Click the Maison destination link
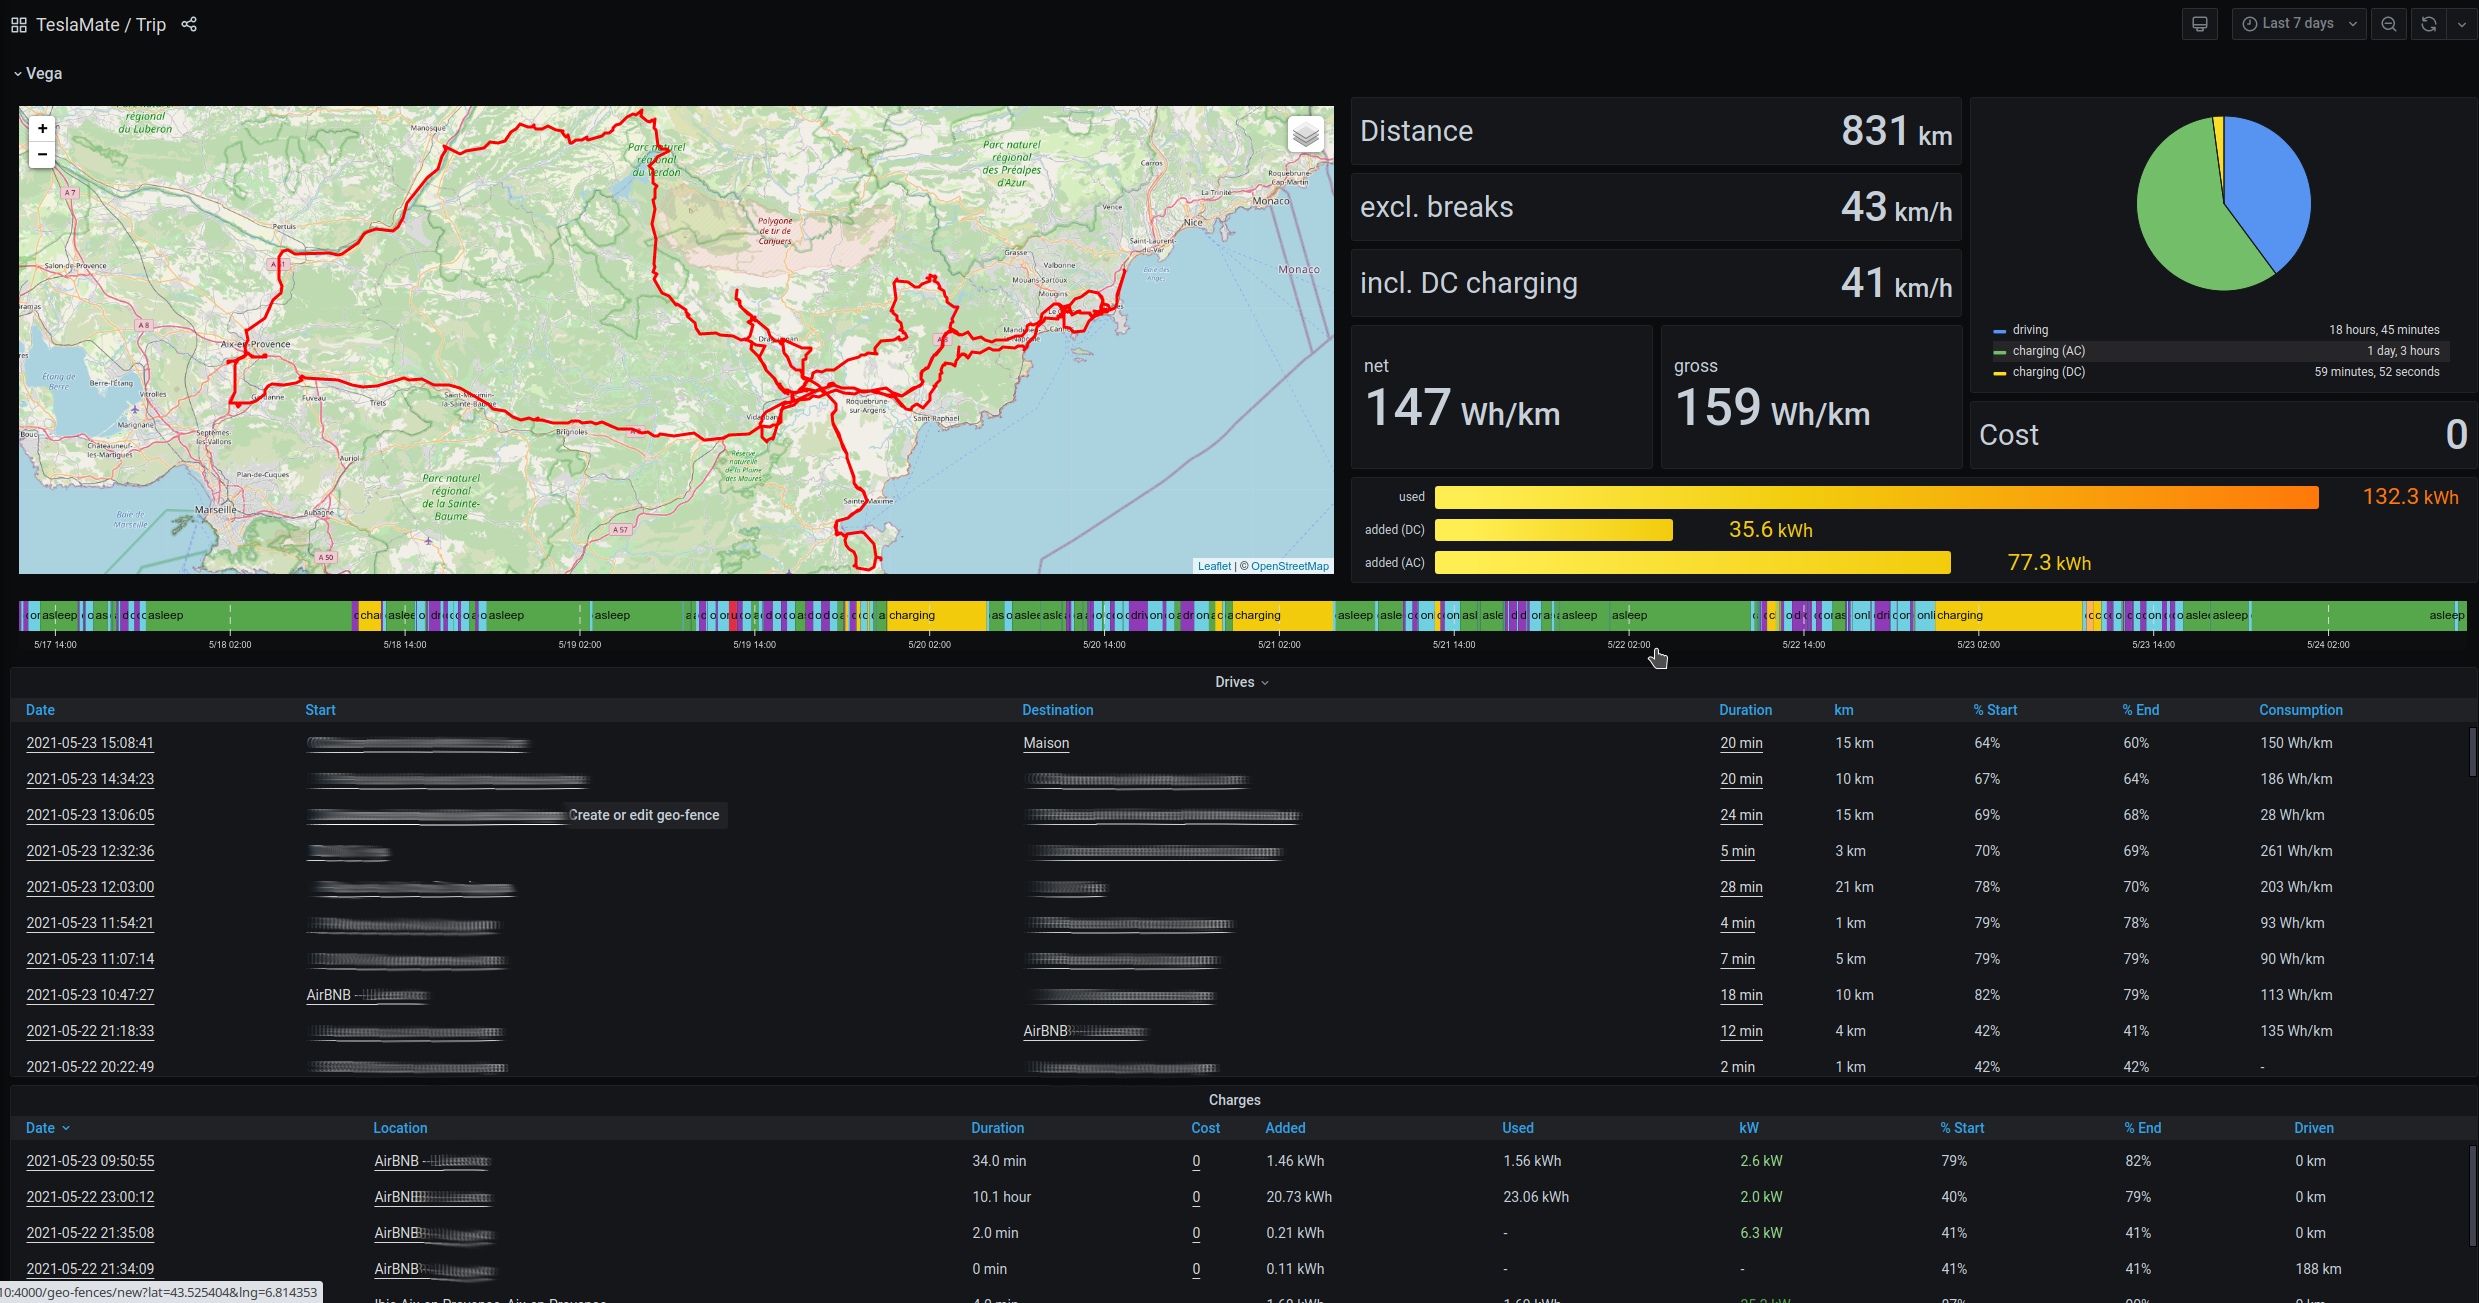Image resolution: width=2479 pixels, height=1303 pixels. [x=1046, y=743]
